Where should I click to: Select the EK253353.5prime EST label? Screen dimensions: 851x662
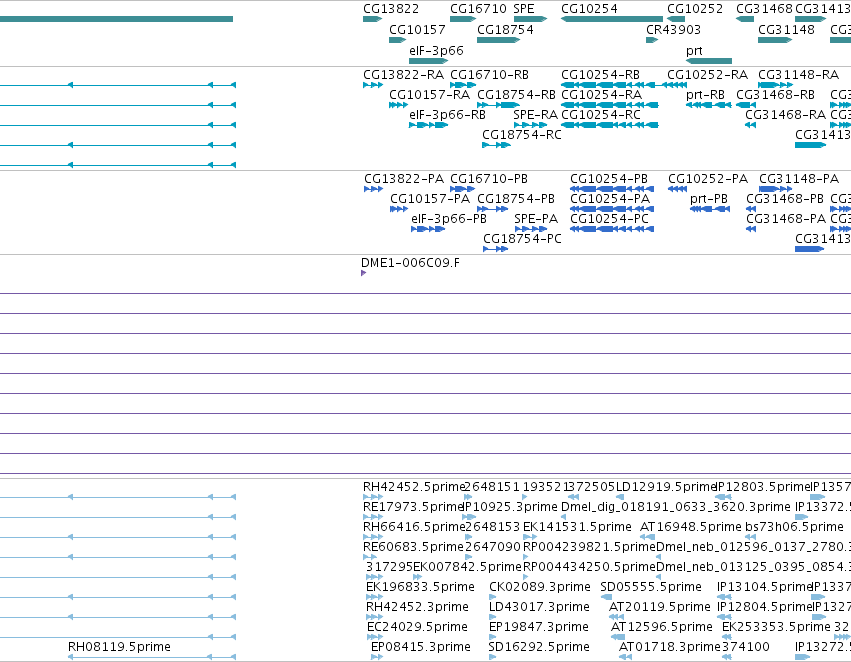click(776, 627)
